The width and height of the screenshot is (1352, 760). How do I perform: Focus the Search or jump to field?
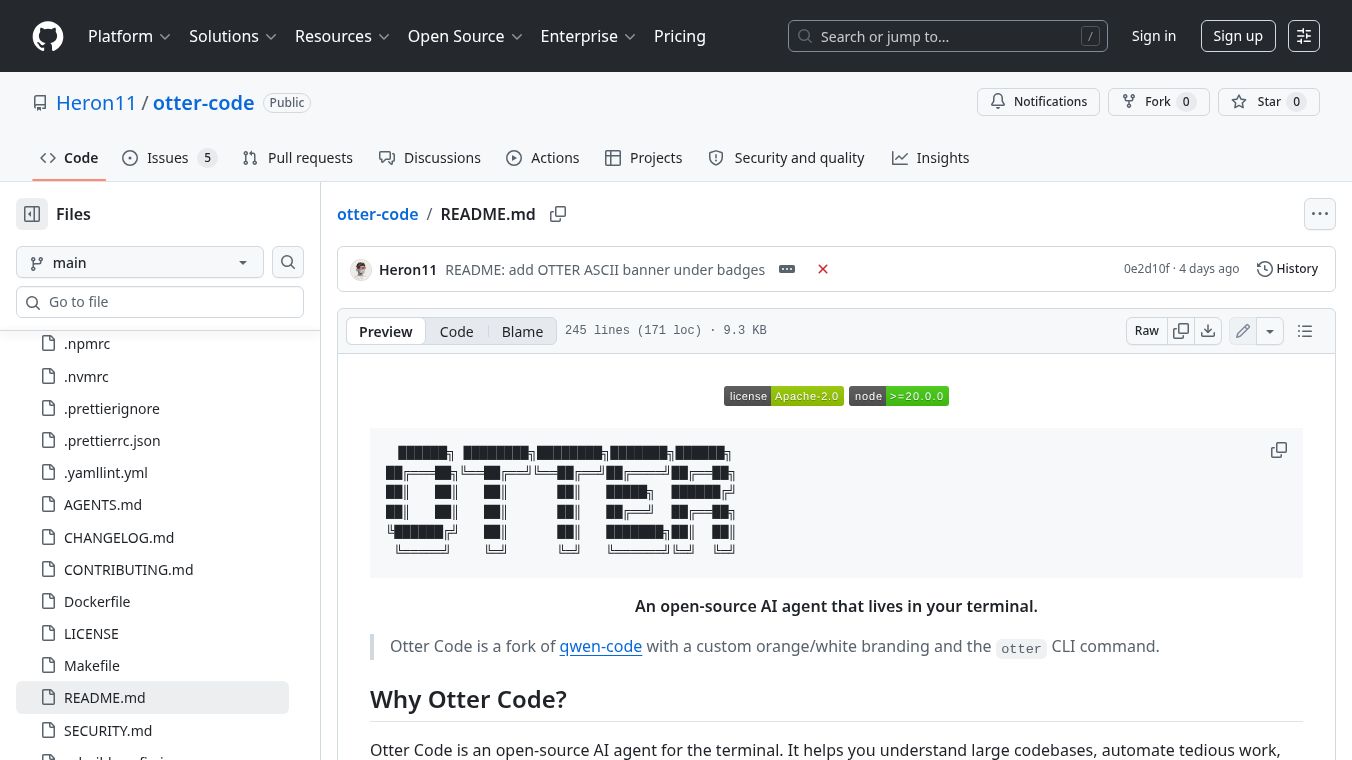click(948, 36)
